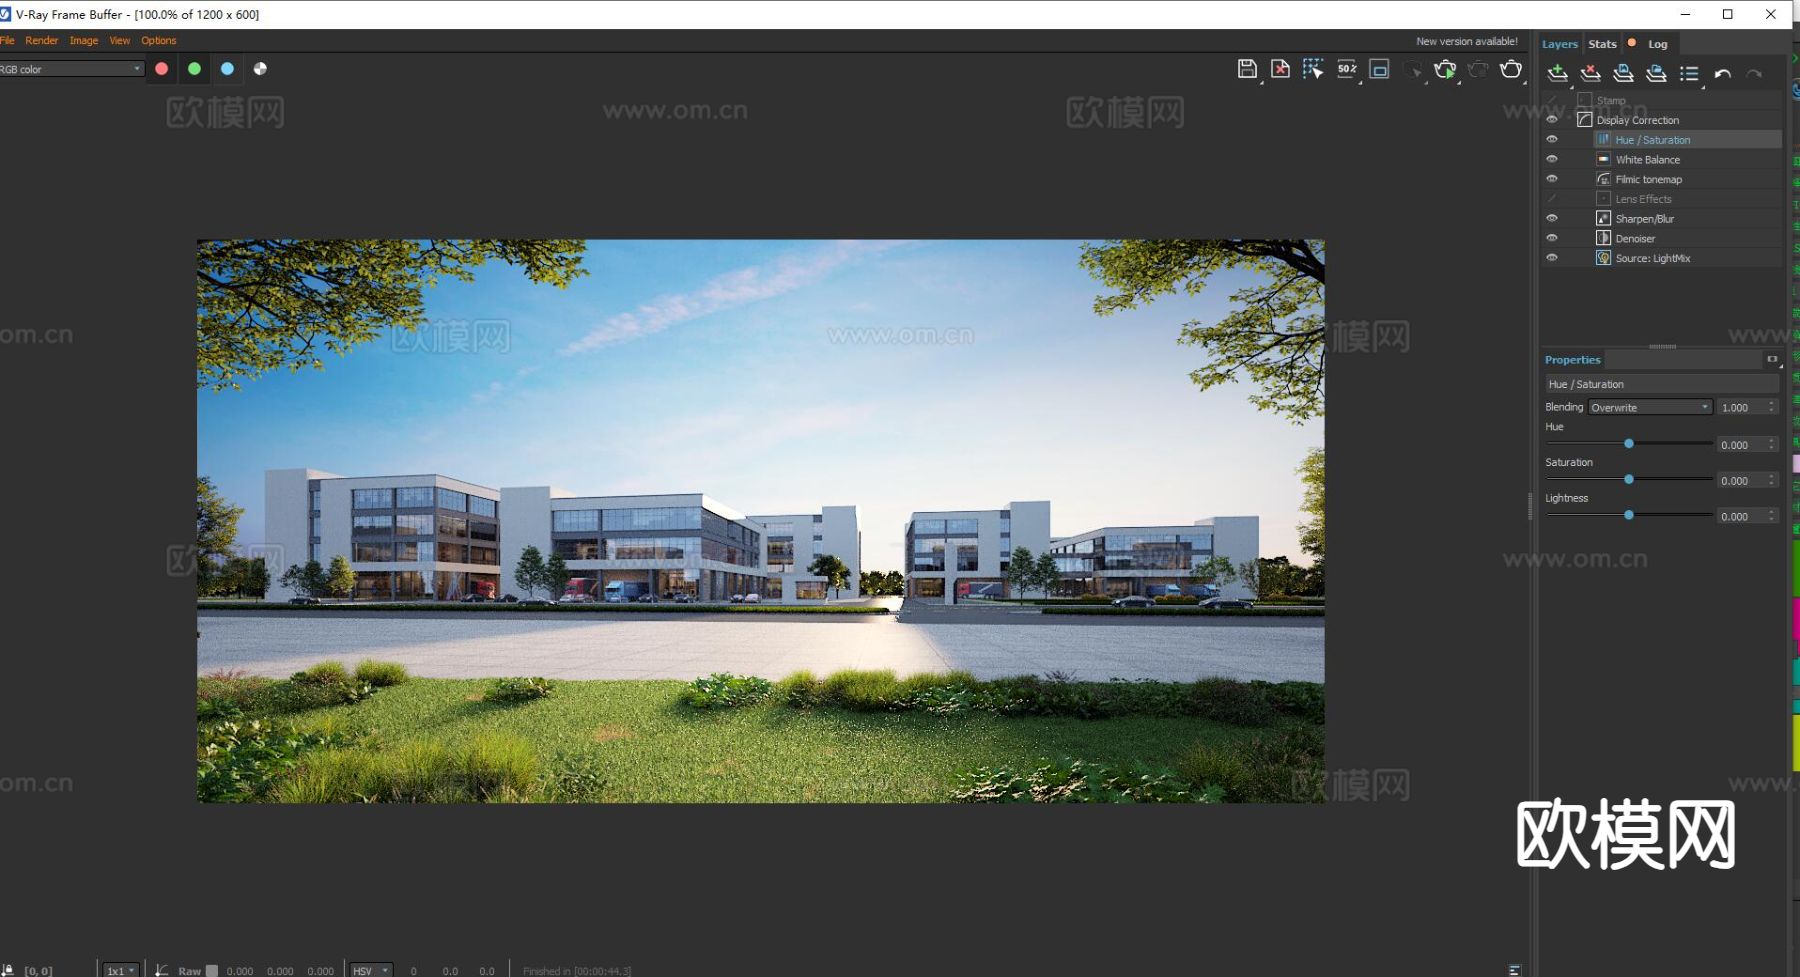This screenshot has height=977, width=1800.
Task: Hide the Sharpen/Blur layer
Action: (1552, 218)
